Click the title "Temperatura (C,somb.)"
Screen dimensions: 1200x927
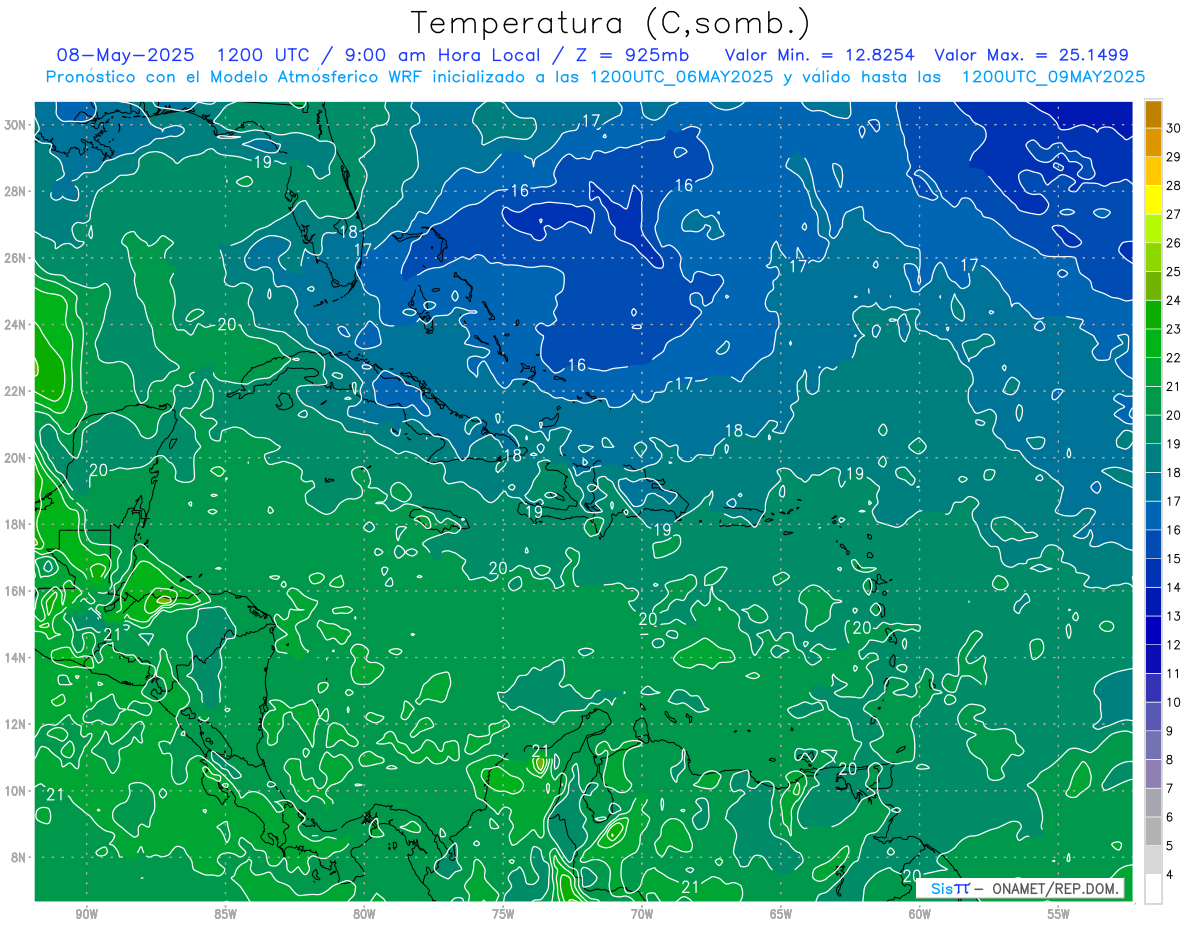611,23
